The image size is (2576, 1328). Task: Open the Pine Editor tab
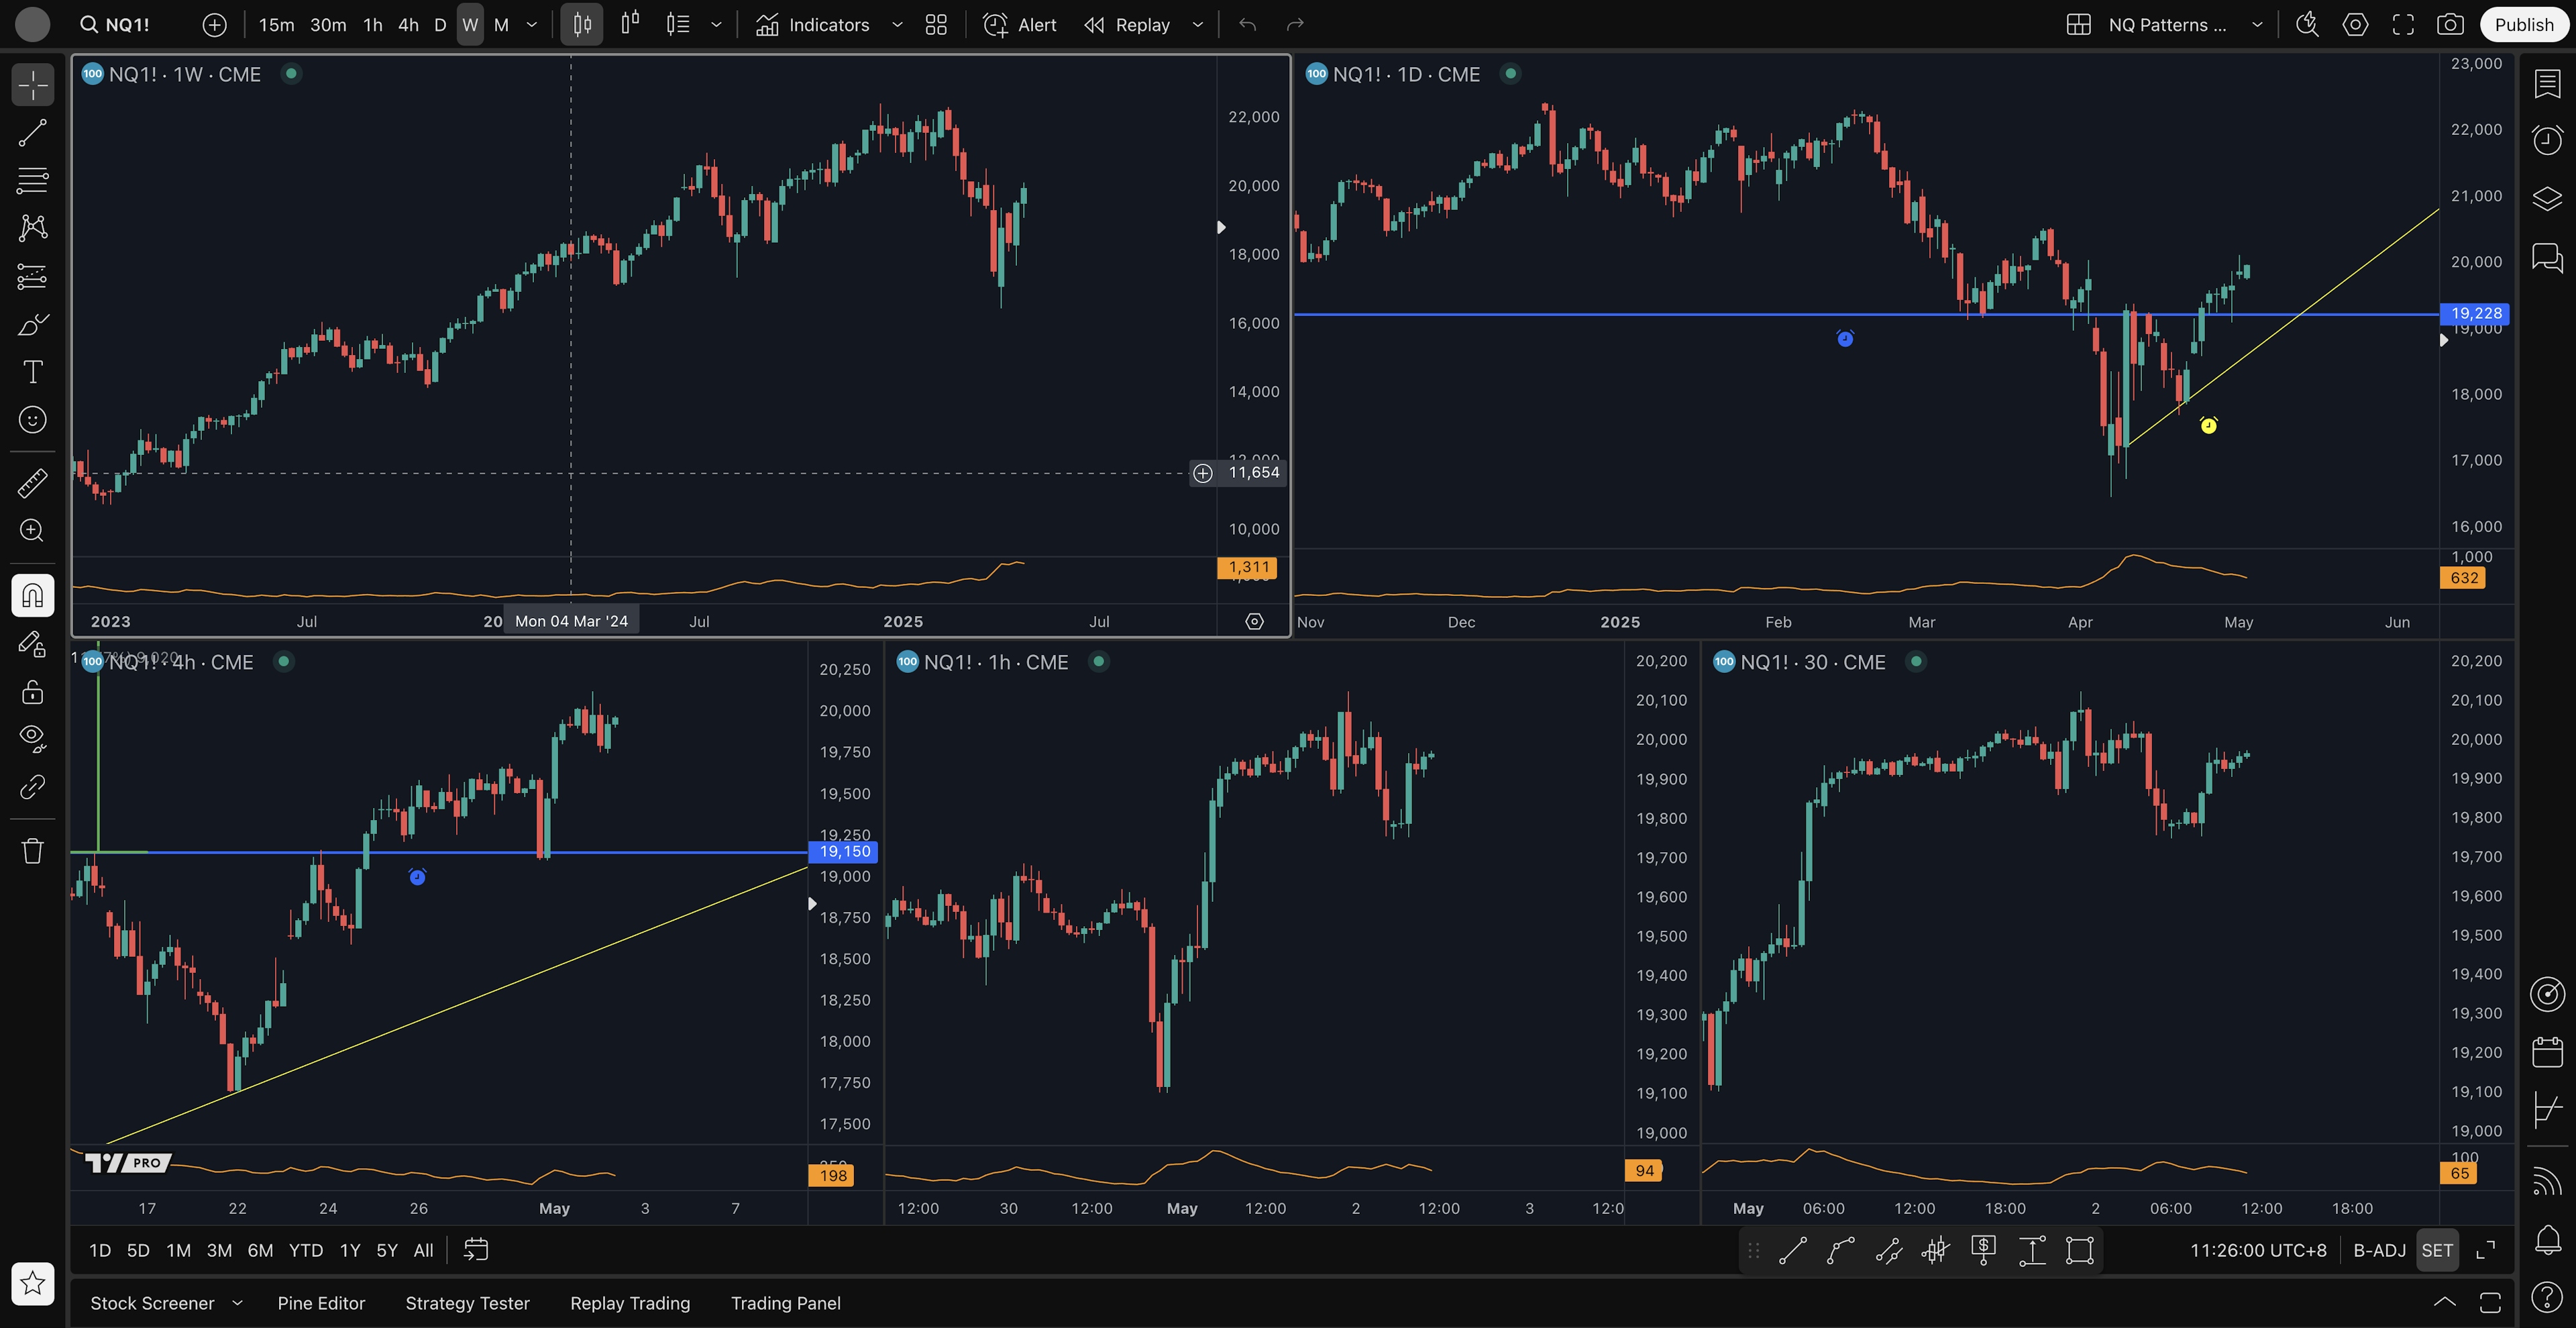[x=321, y=1303]
